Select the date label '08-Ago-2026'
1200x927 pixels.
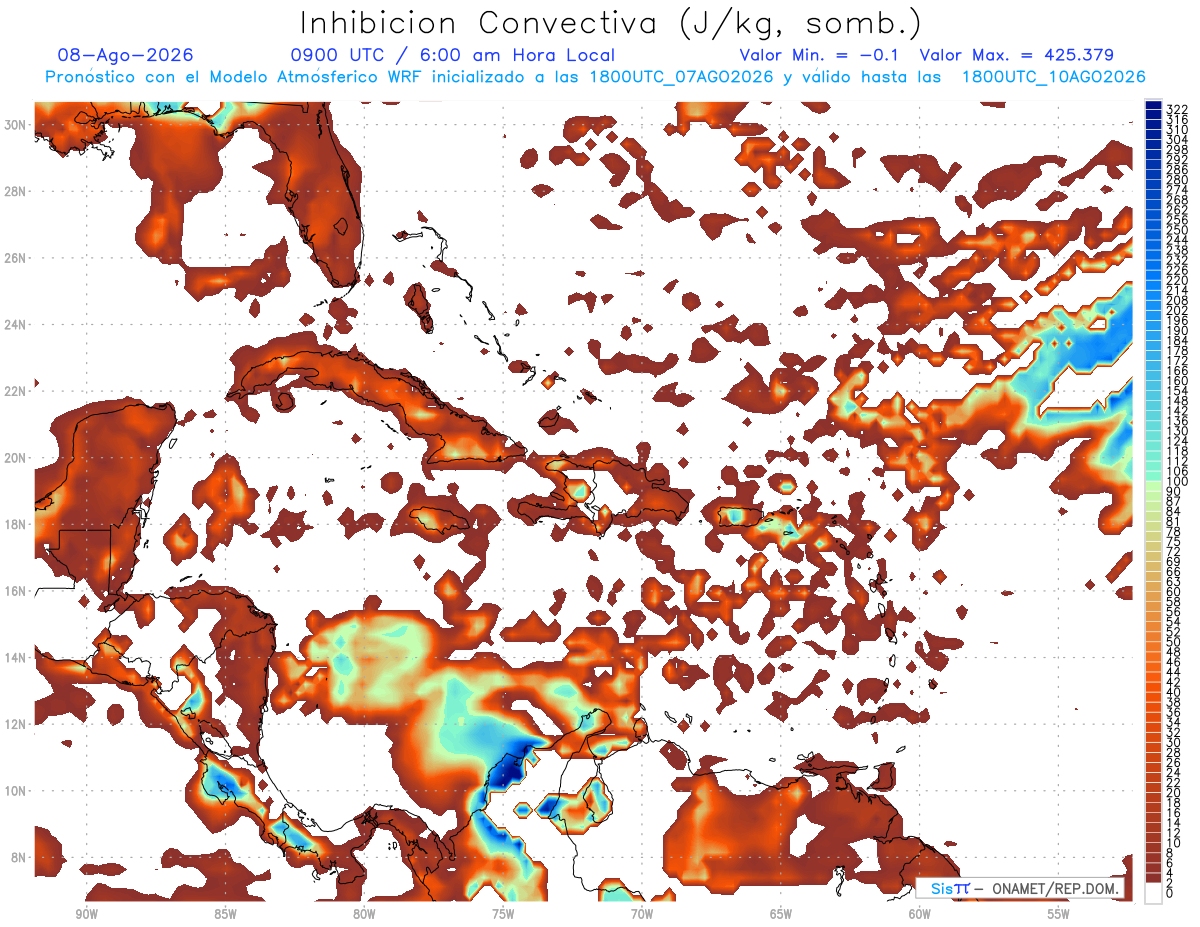click(x=126, y=55)
